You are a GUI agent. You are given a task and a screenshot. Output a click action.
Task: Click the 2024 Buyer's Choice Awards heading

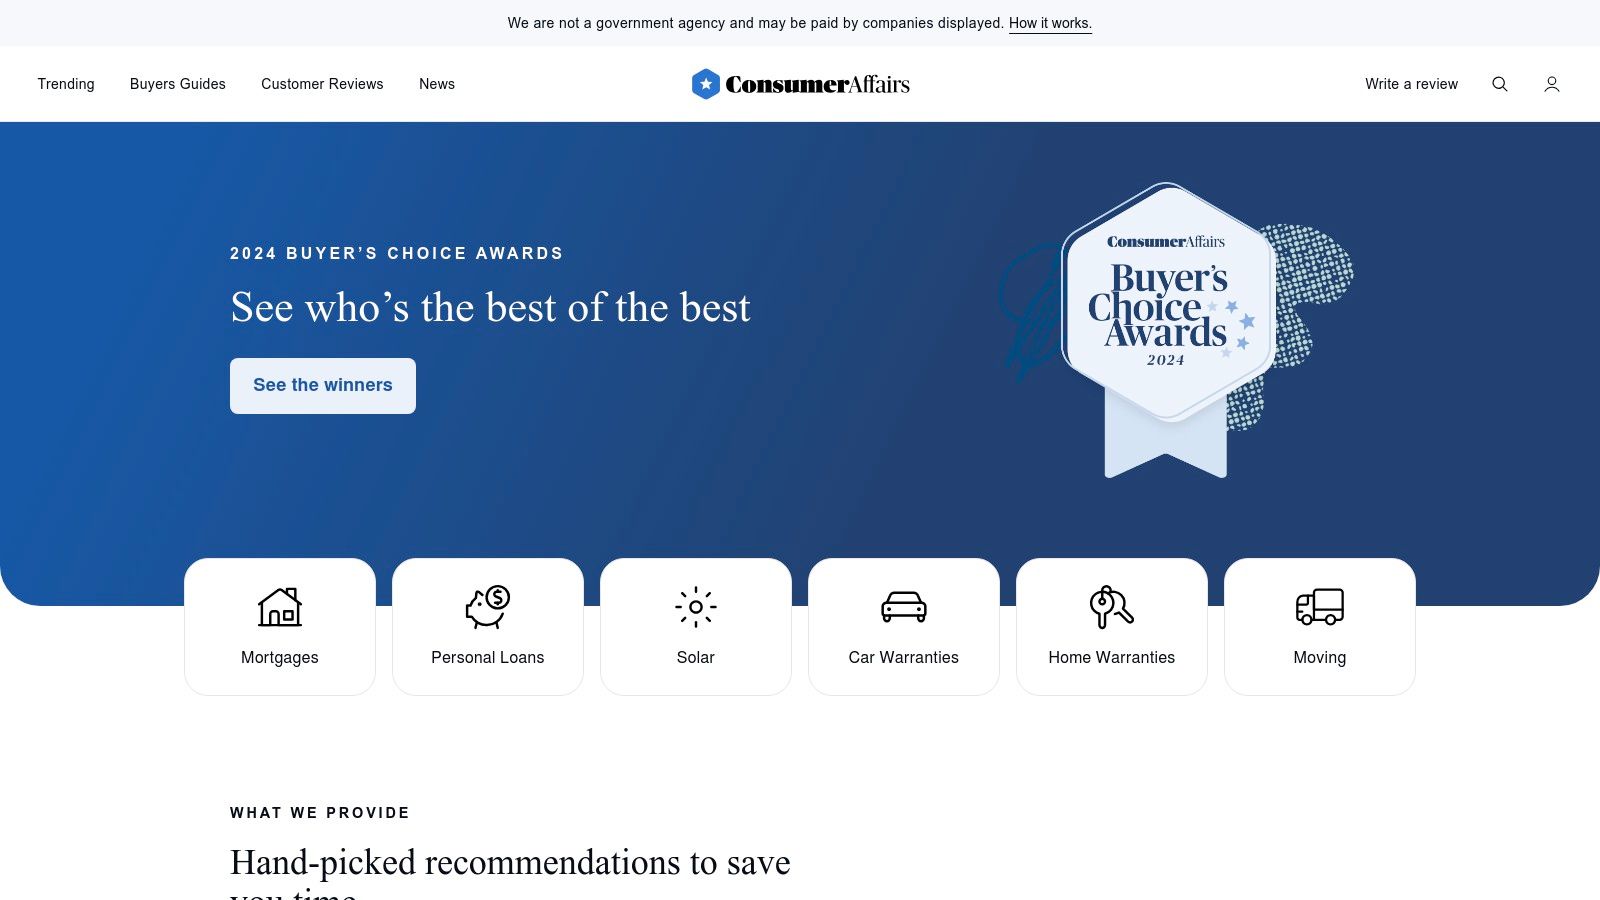(x=397, y=253)
